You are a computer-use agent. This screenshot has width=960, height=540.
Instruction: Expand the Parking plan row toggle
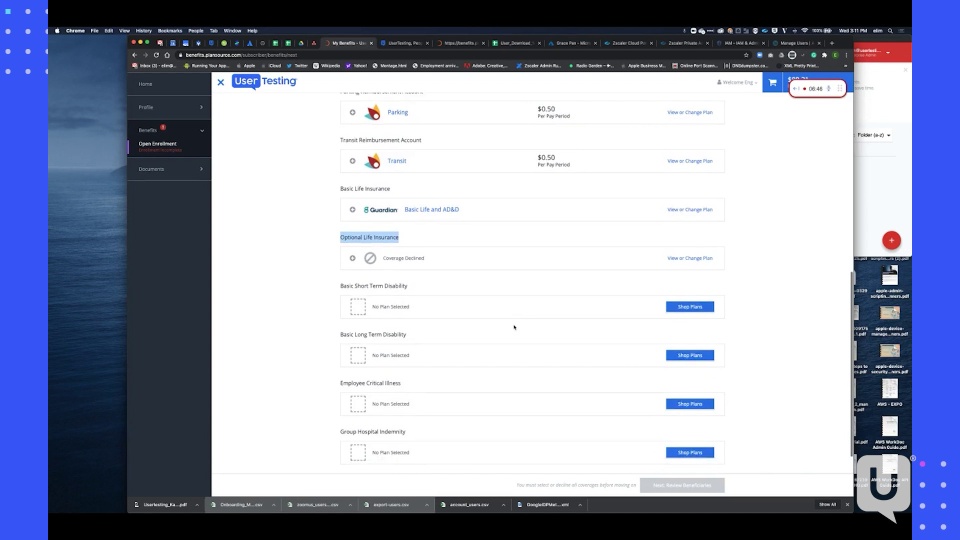(353, 112)
